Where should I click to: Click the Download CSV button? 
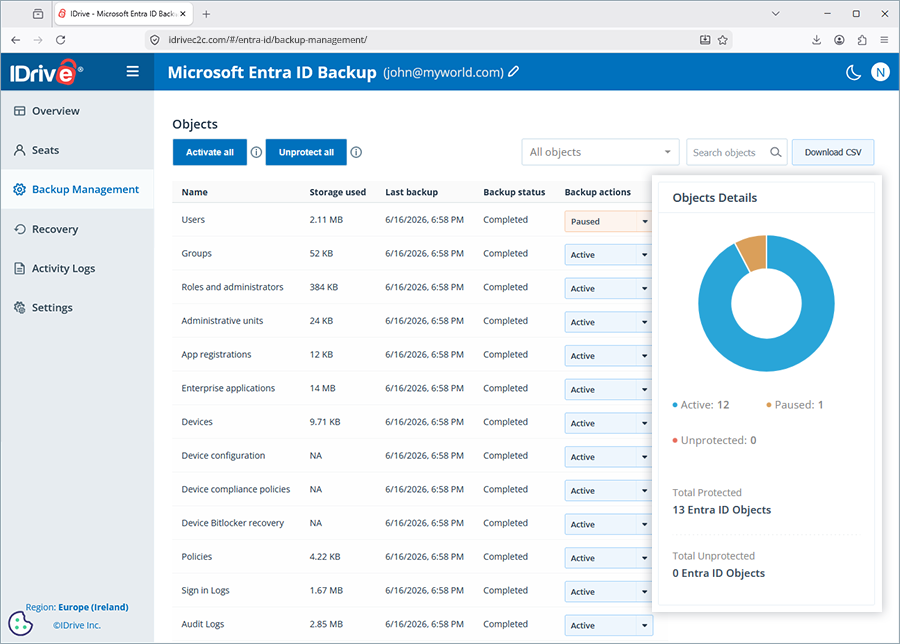(833, 152)
